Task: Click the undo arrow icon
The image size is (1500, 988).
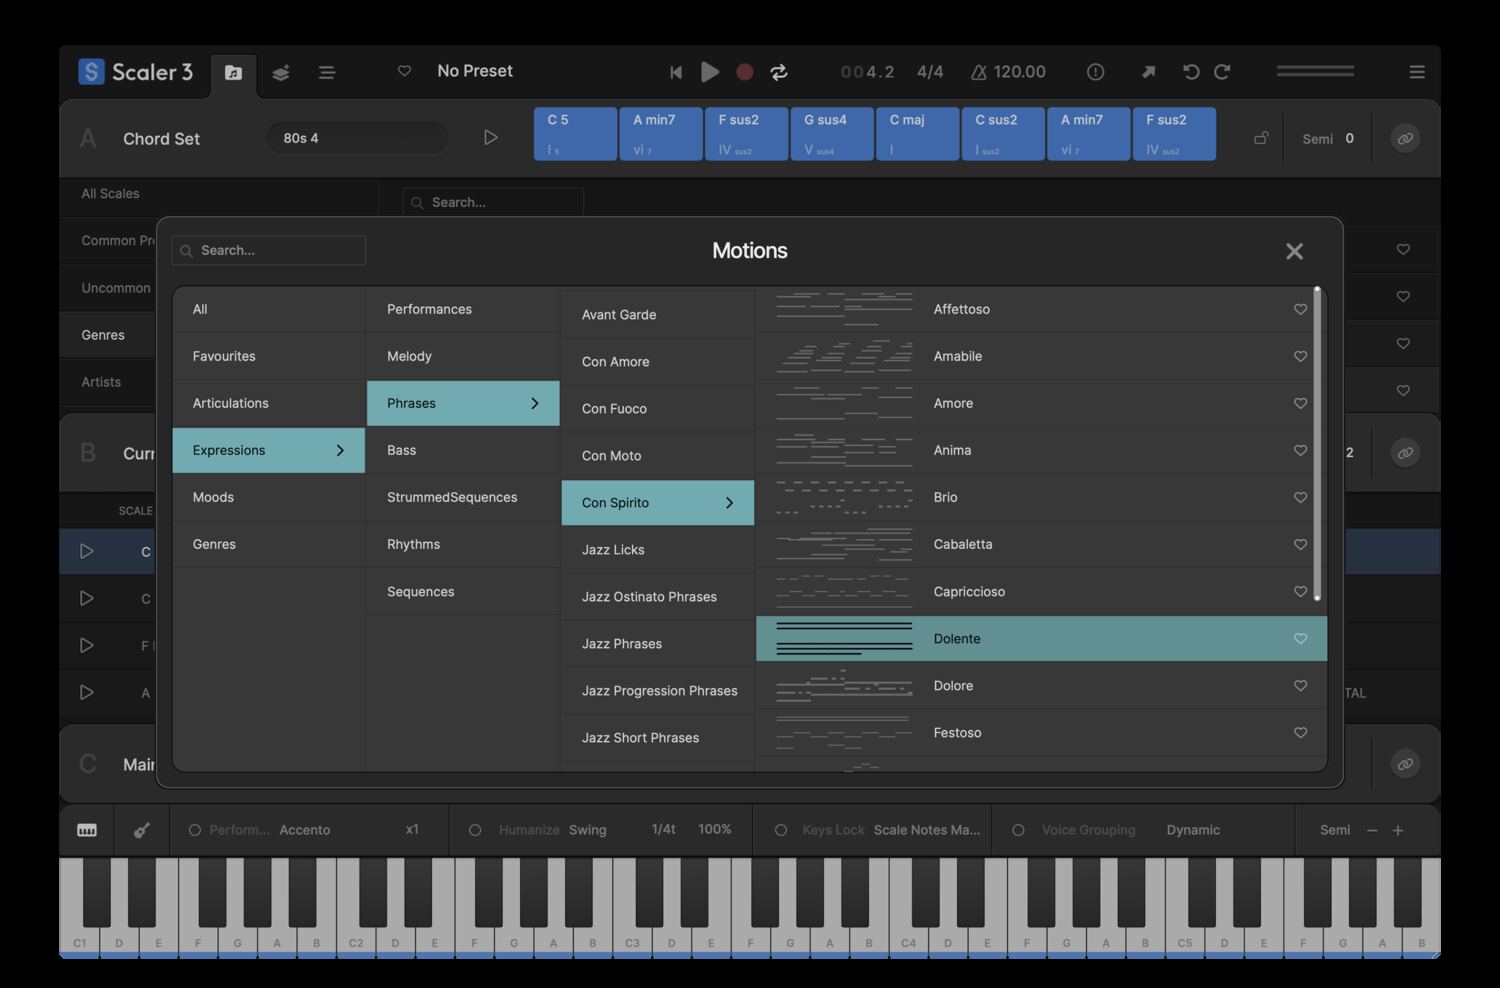Action: tap(1190, 71)
